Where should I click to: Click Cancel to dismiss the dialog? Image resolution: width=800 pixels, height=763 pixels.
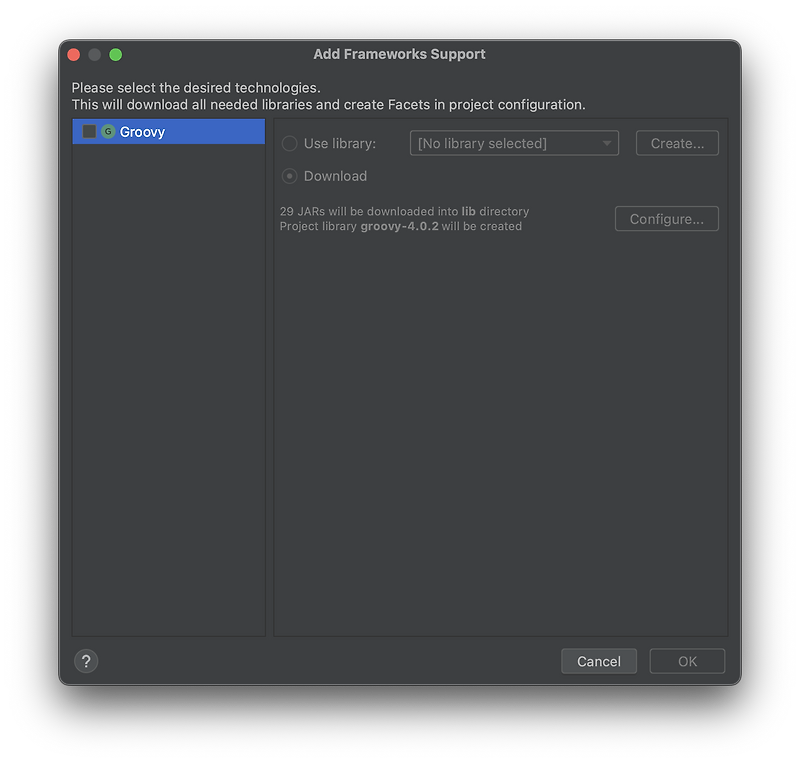point(598,661)
